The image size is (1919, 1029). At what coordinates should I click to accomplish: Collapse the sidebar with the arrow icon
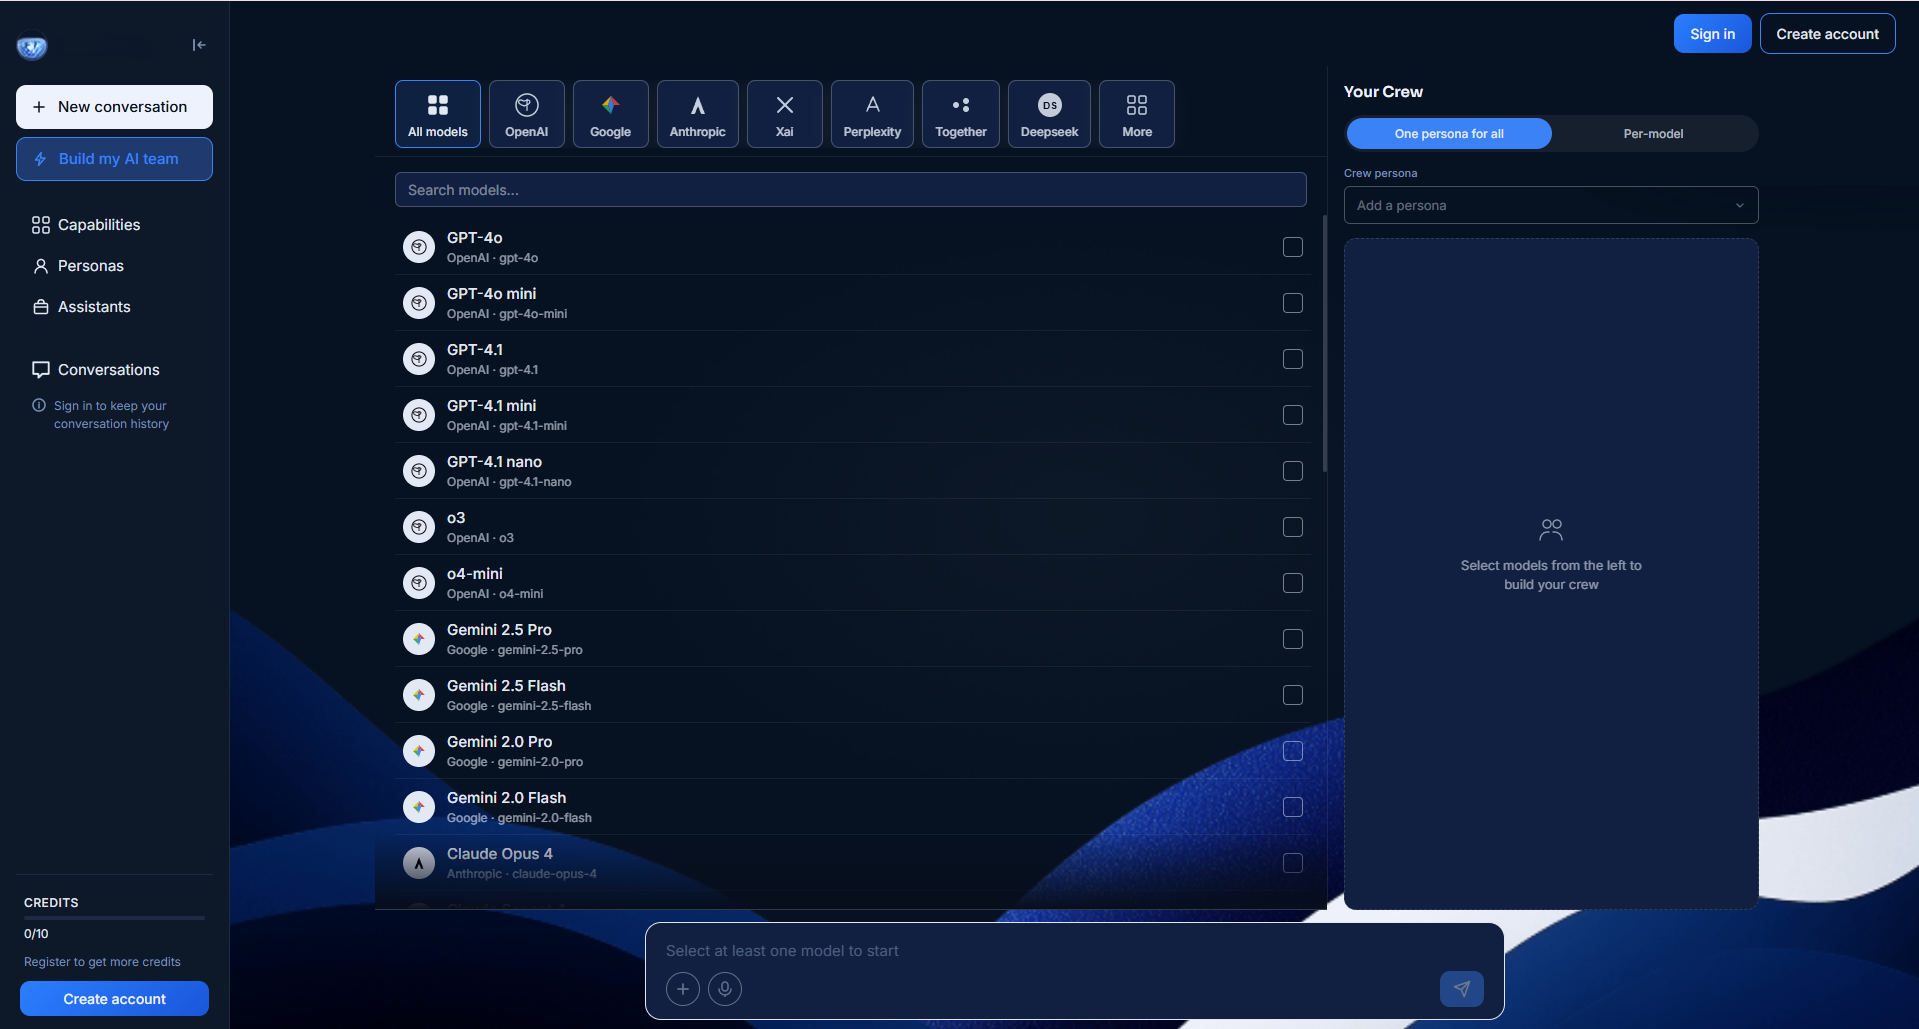199,45
